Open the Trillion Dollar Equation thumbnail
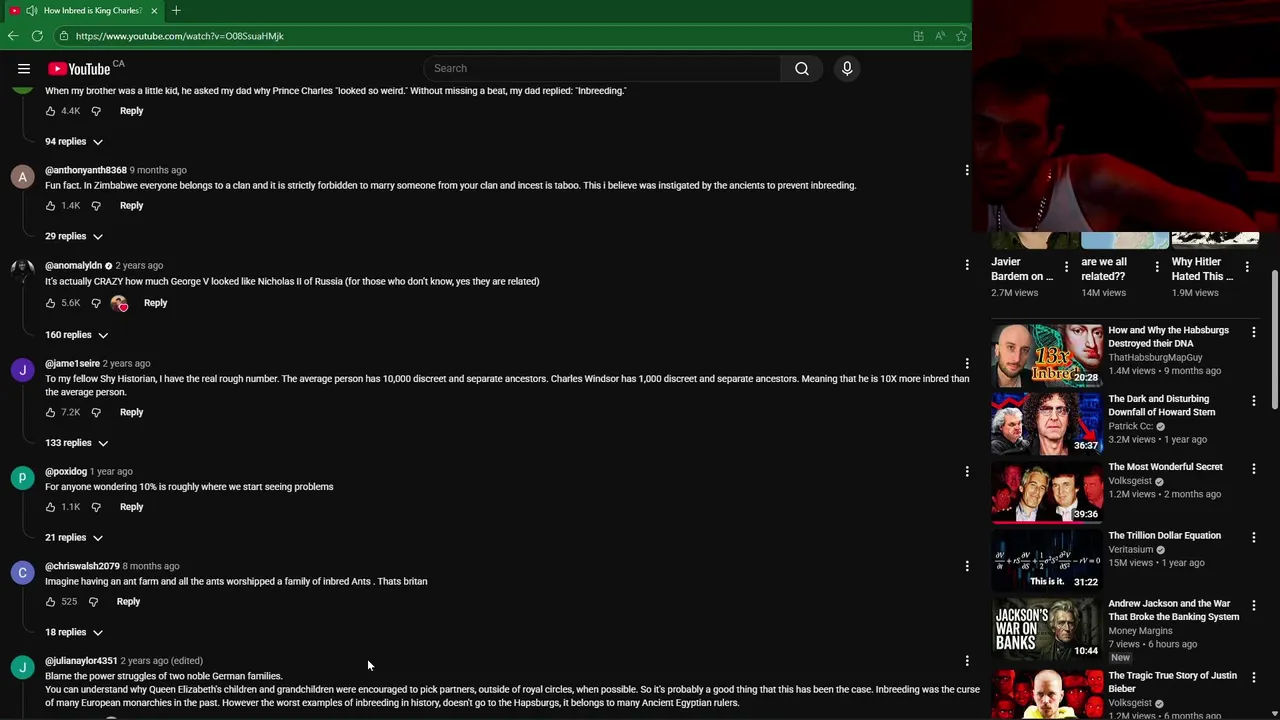The height and width of the screenshot is (720, 1280). tap(1046, 560)
